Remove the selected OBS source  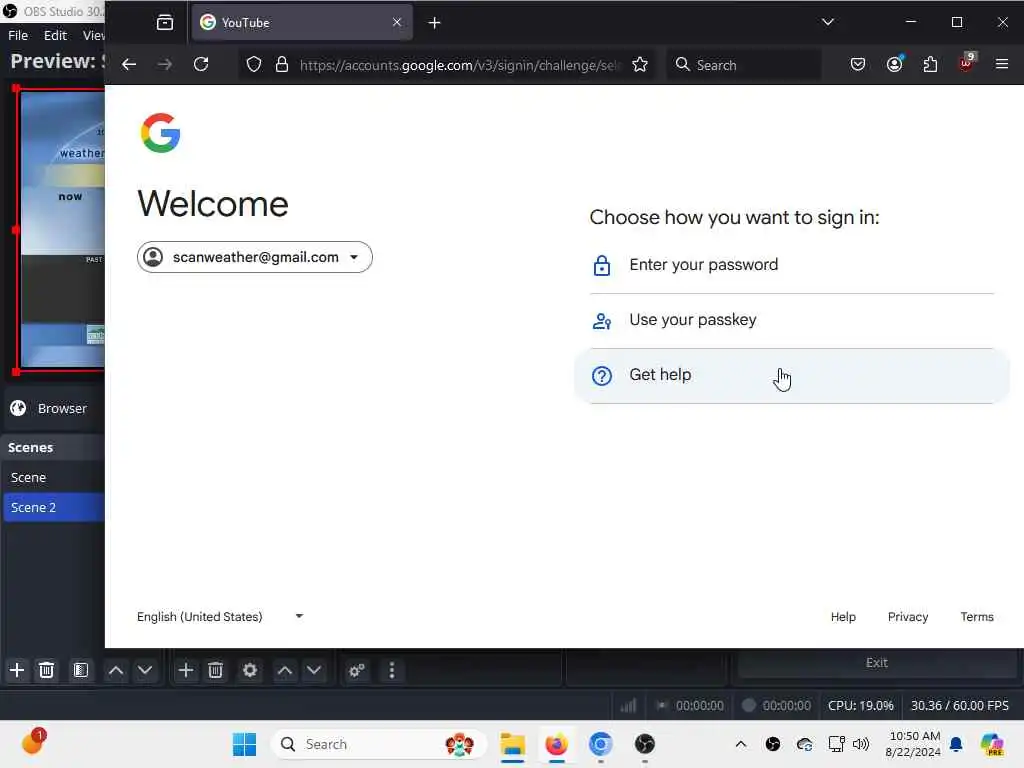point(216,670)
